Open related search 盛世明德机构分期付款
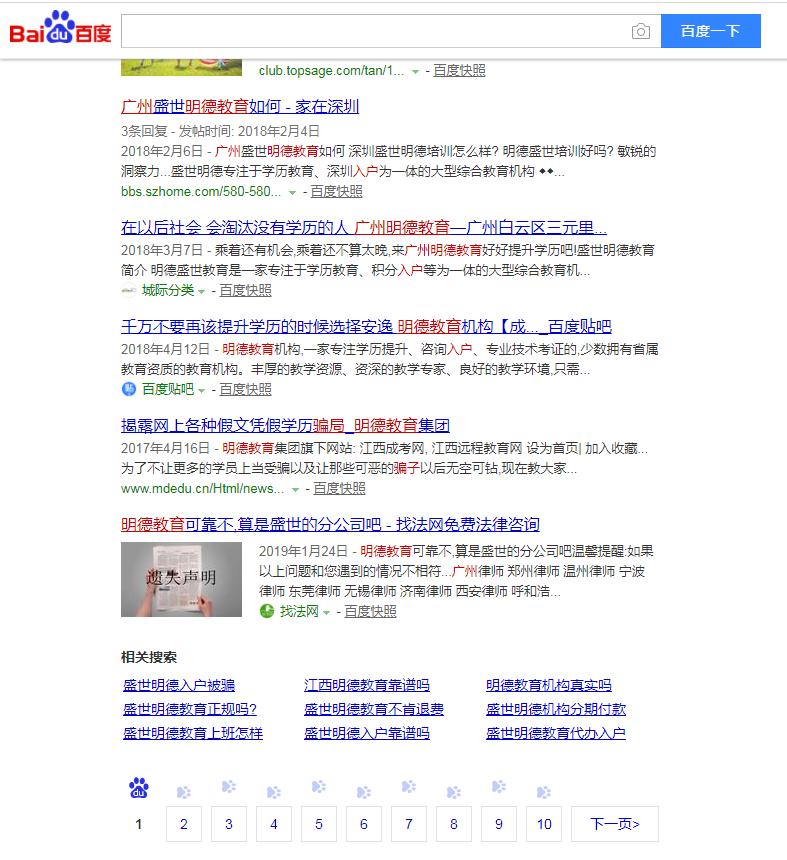787x860 pixels. (x=556, y=709)
